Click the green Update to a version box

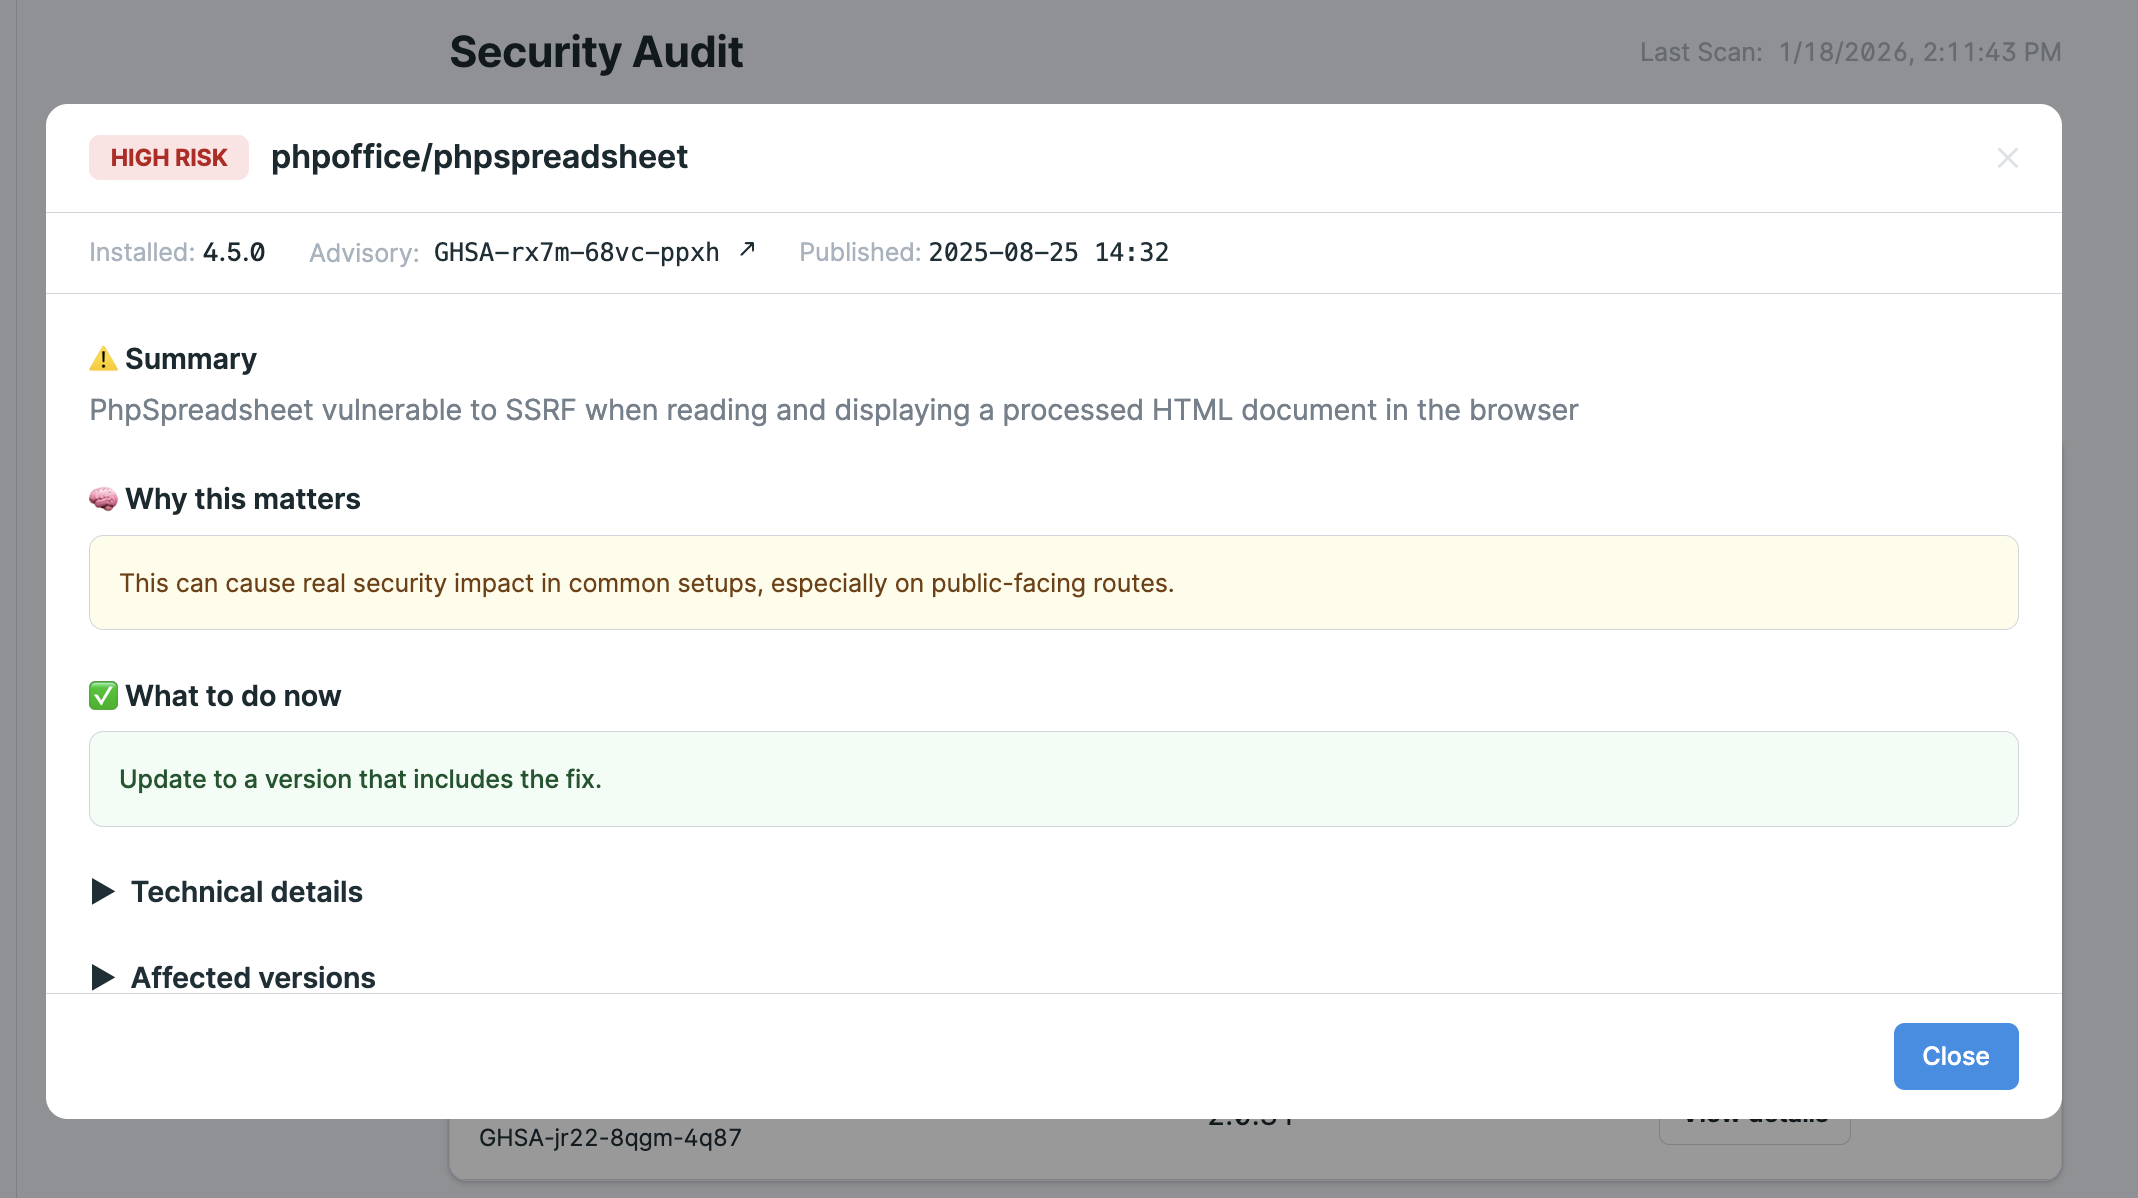coord(1053,779)
